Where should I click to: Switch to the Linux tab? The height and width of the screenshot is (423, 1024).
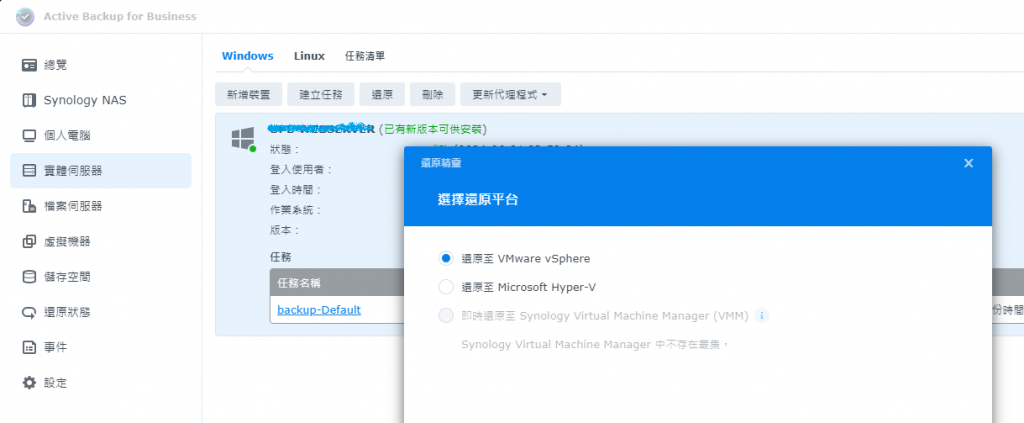click(309, 56)
